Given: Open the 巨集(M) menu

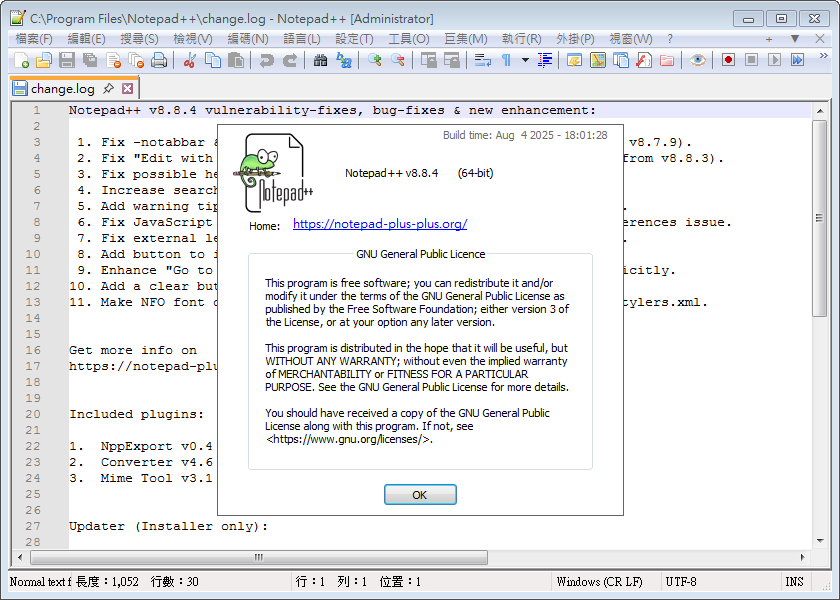Looking at the screenshot, I should [466, 39].
